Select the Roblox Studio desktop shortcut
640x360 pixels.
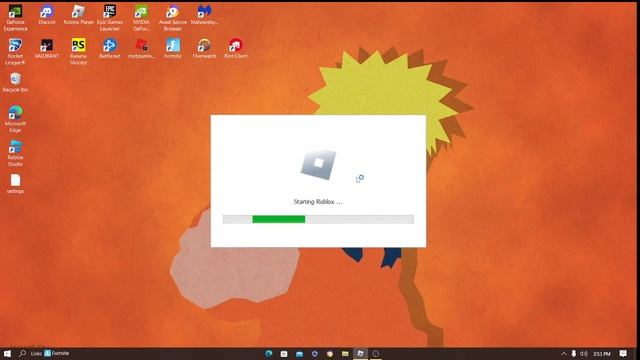pos(15,153)
